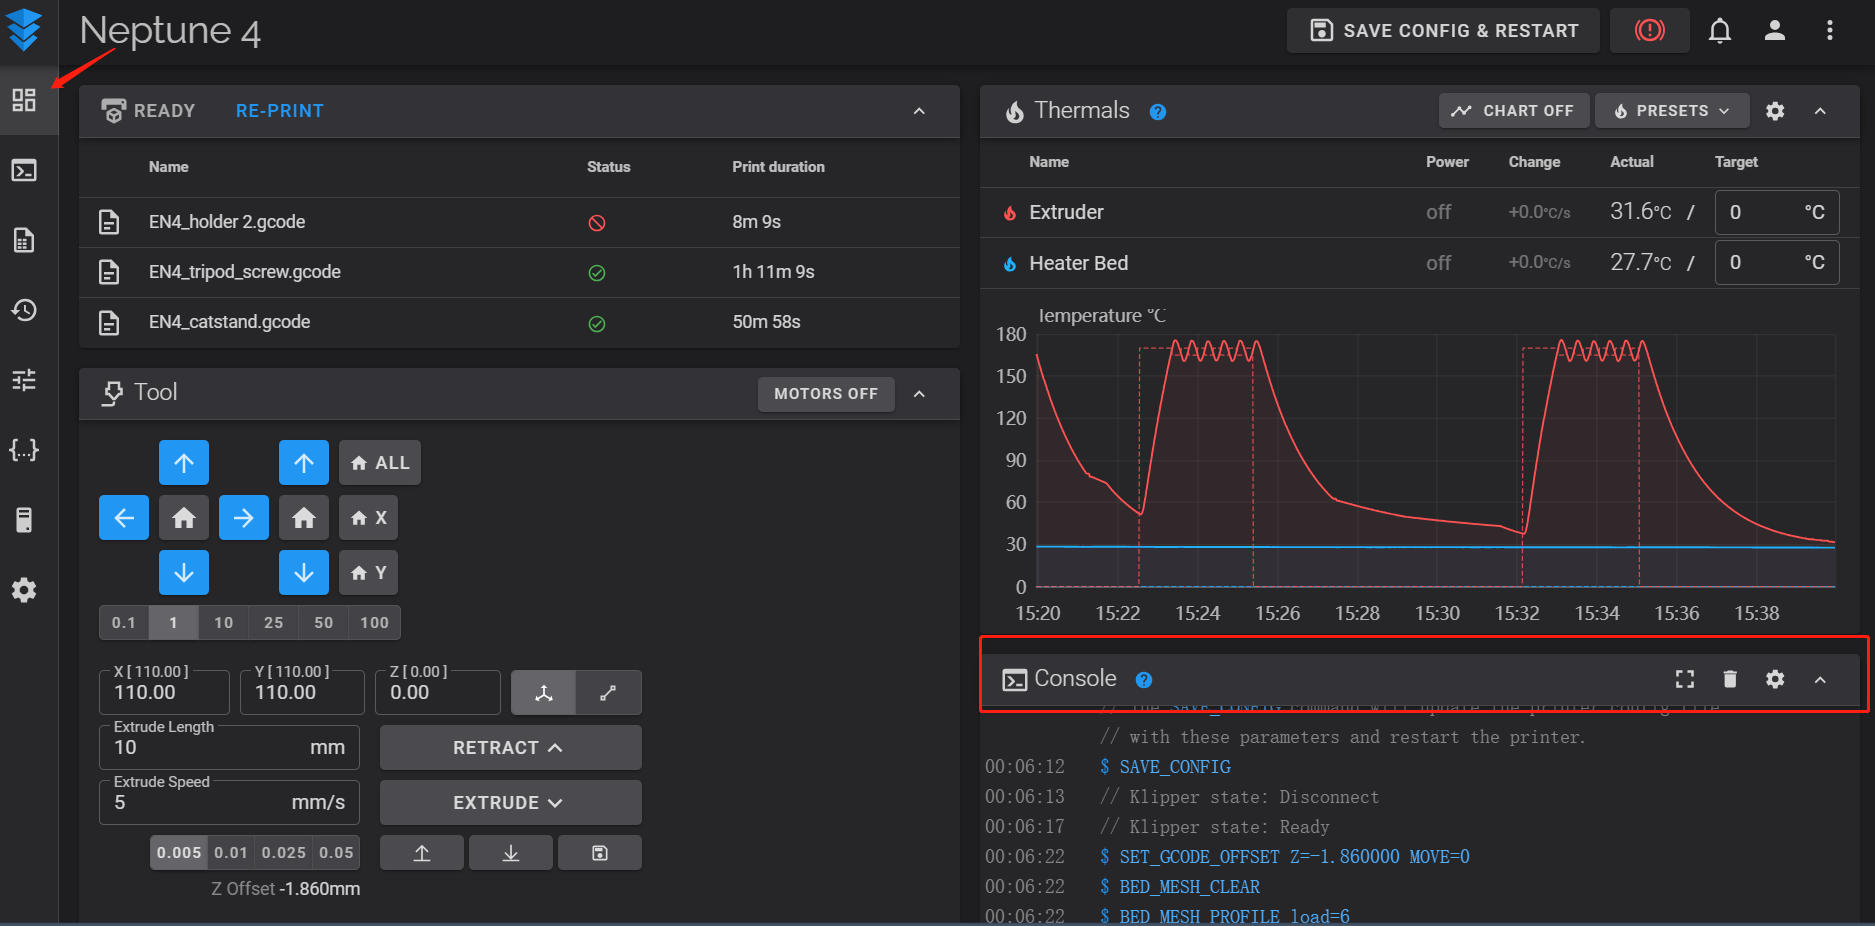The width and height of the screenshot is (1875, 926).
Task: Click the emergency stop icon
Action: pos(1649,30)
